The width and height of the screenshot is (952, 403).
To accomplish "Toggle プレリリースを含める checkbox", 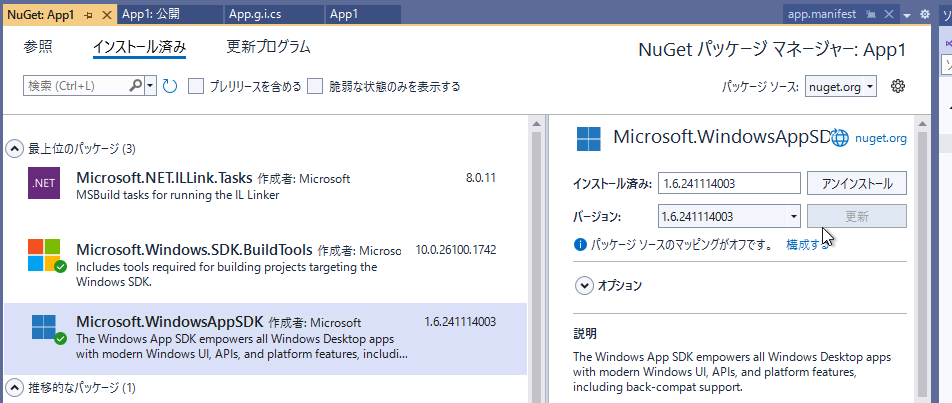I will 196,86.
